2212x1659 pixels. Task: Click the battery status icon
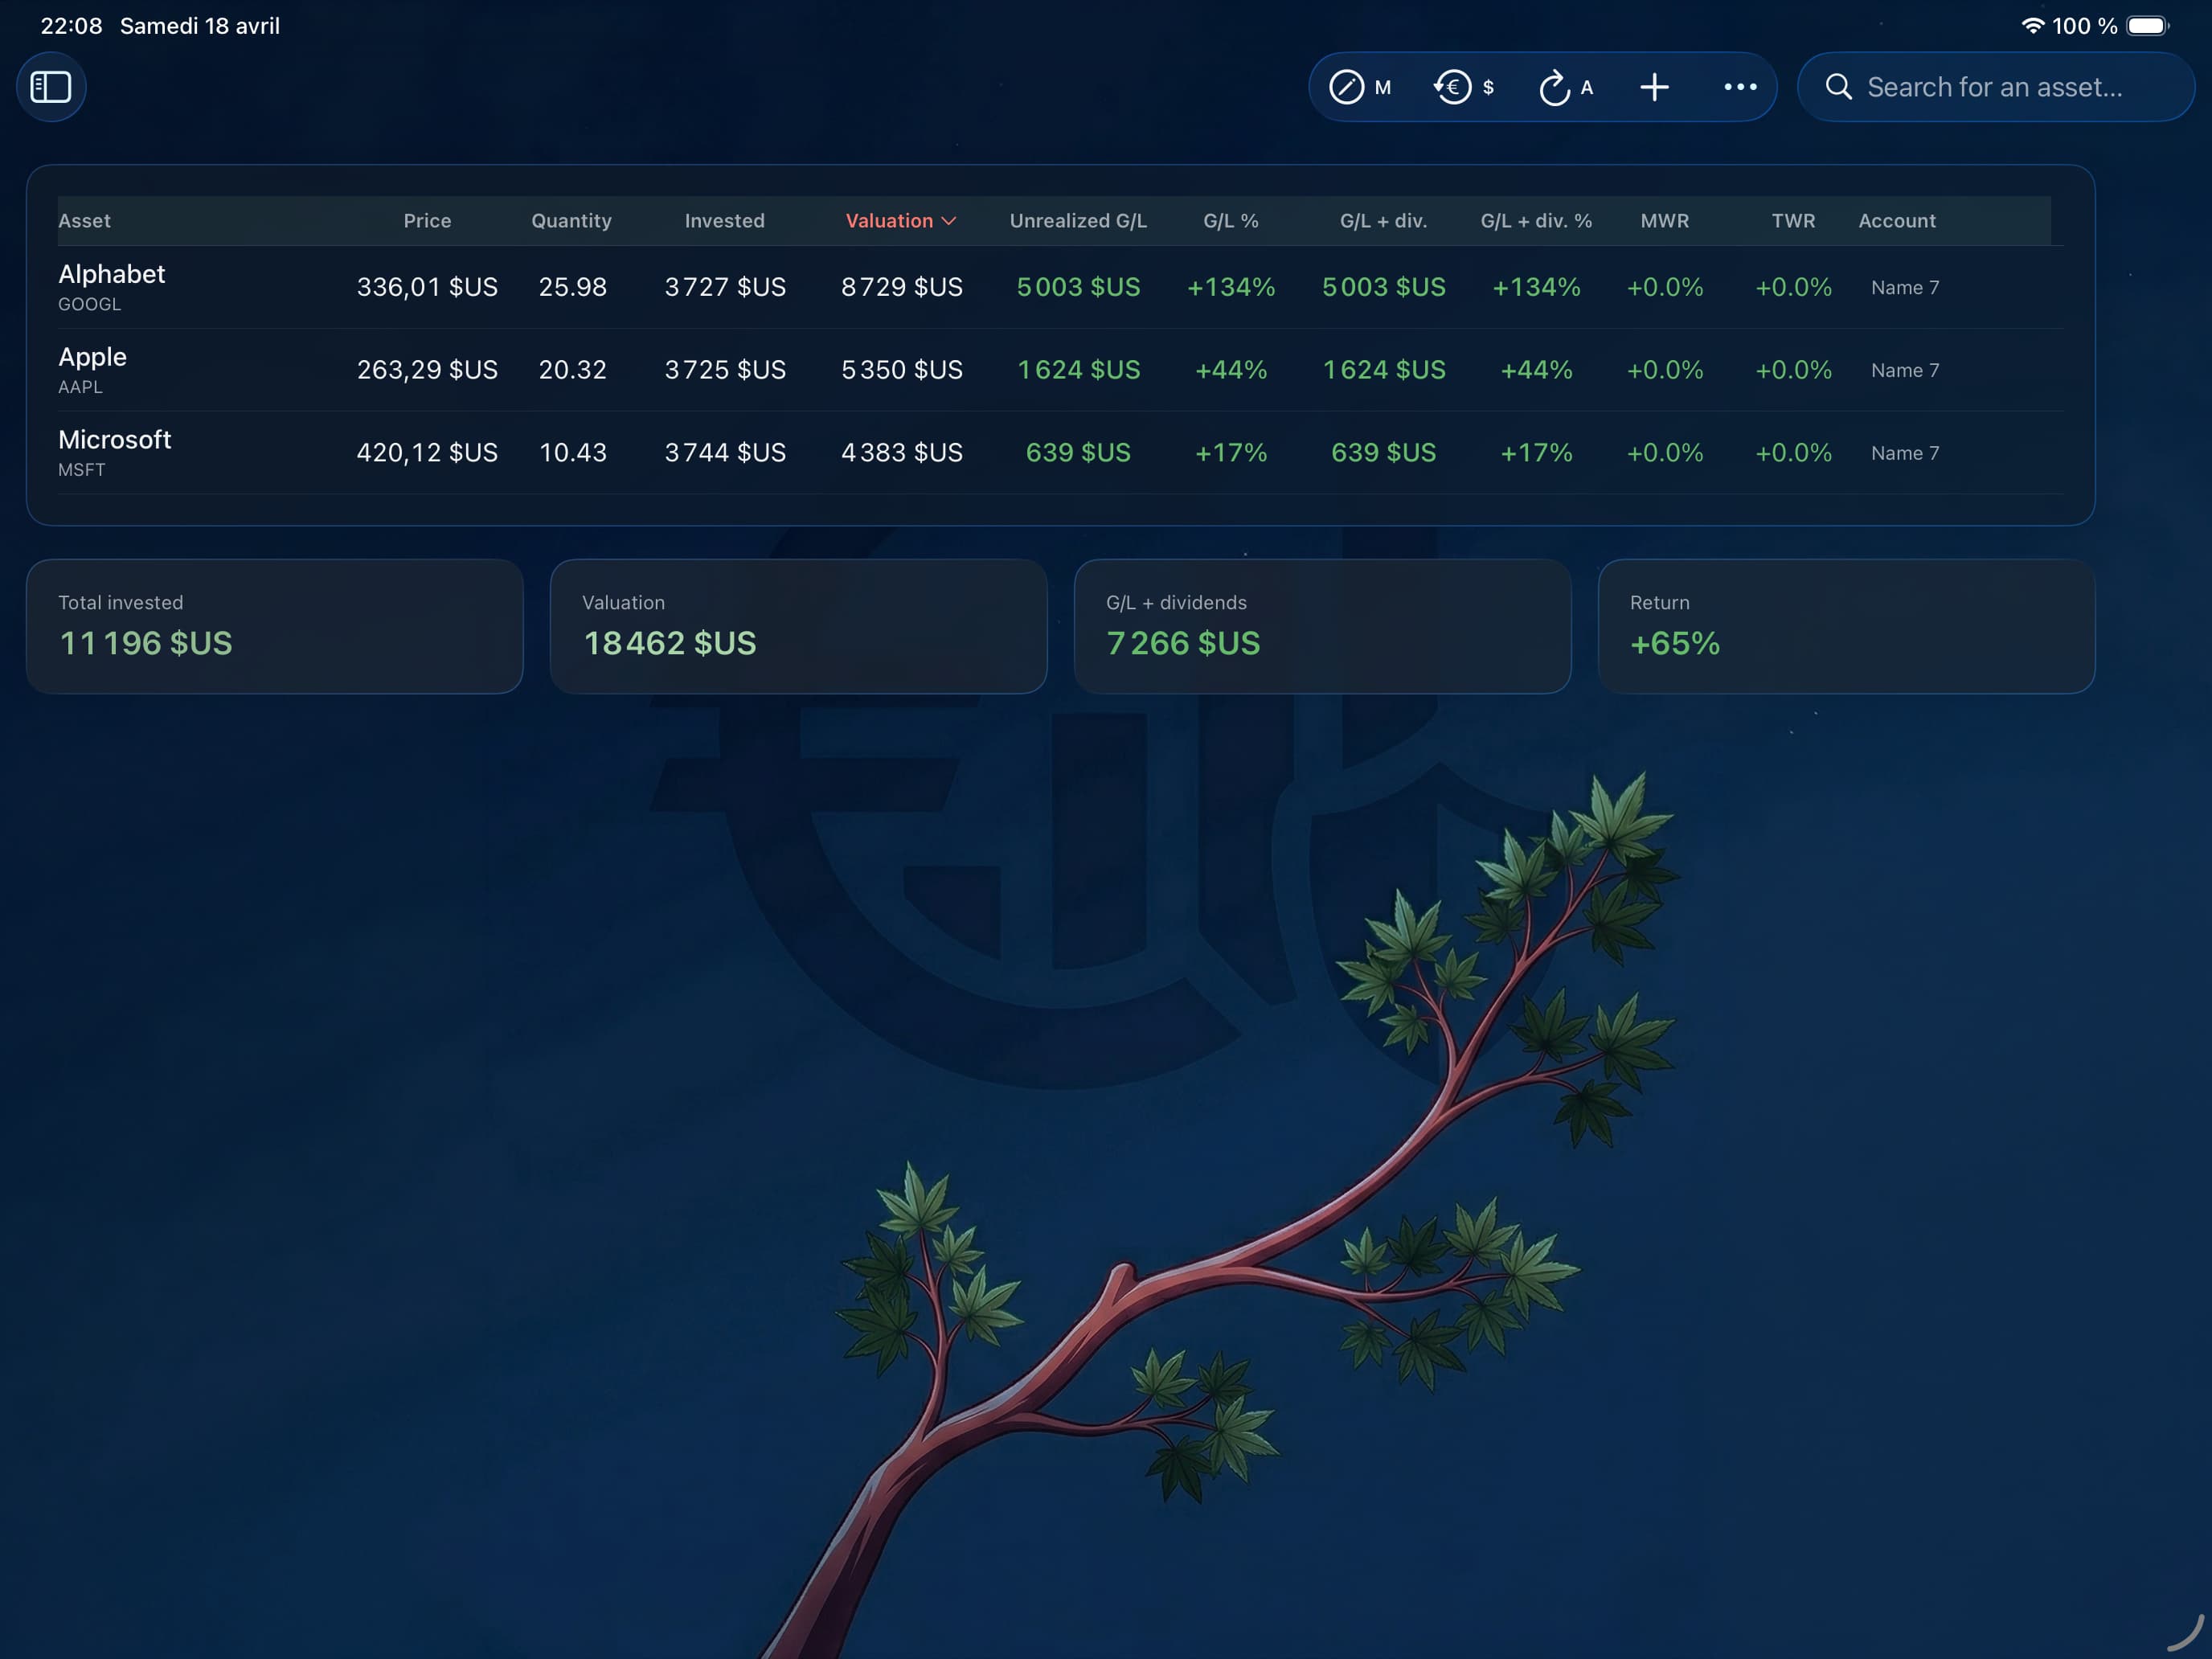tap(2146, 26)
